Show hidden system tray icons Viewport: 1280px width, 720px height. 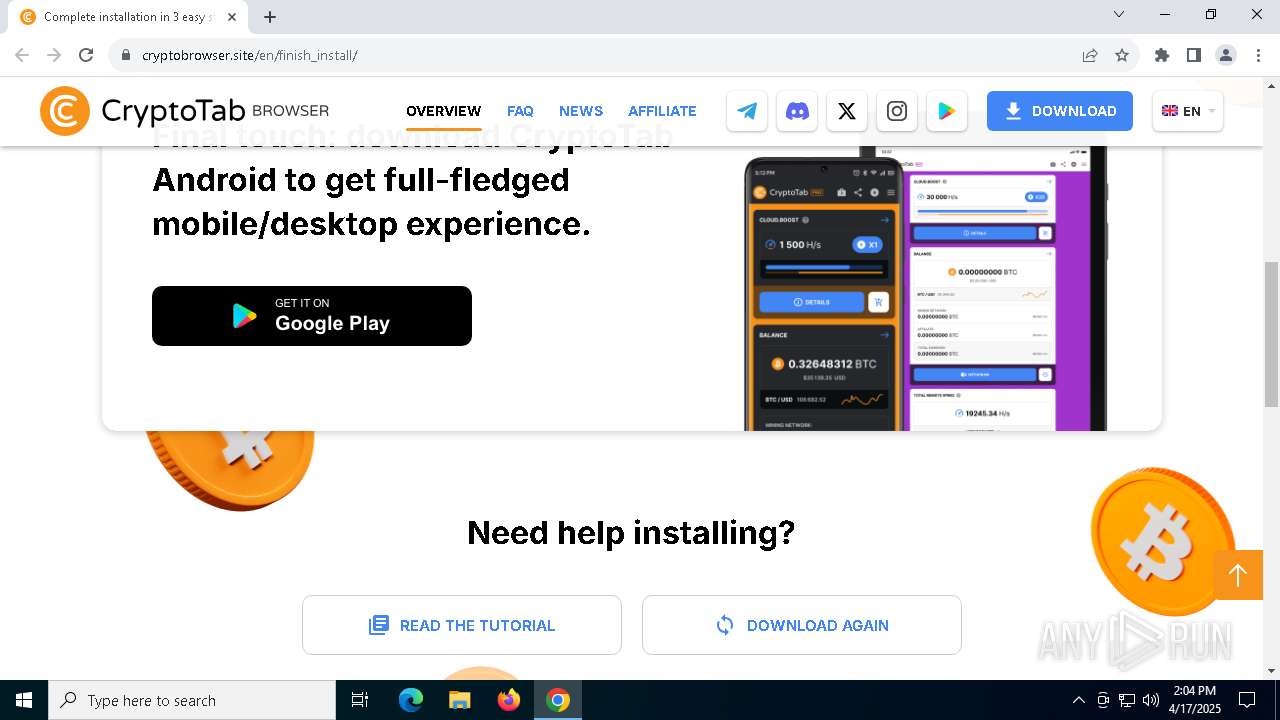tap(1078, 700)
